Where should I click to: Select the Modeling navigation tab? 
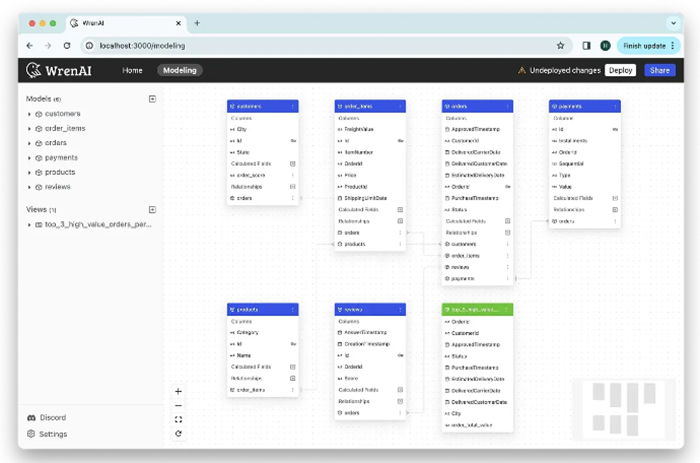click(179, 71)
